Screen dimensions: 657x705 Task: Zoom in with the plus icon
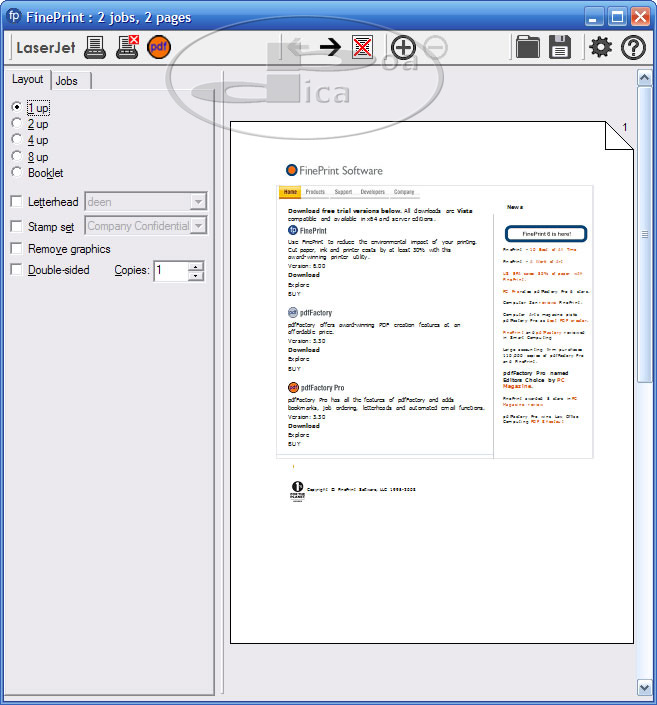tap(403, 46)
